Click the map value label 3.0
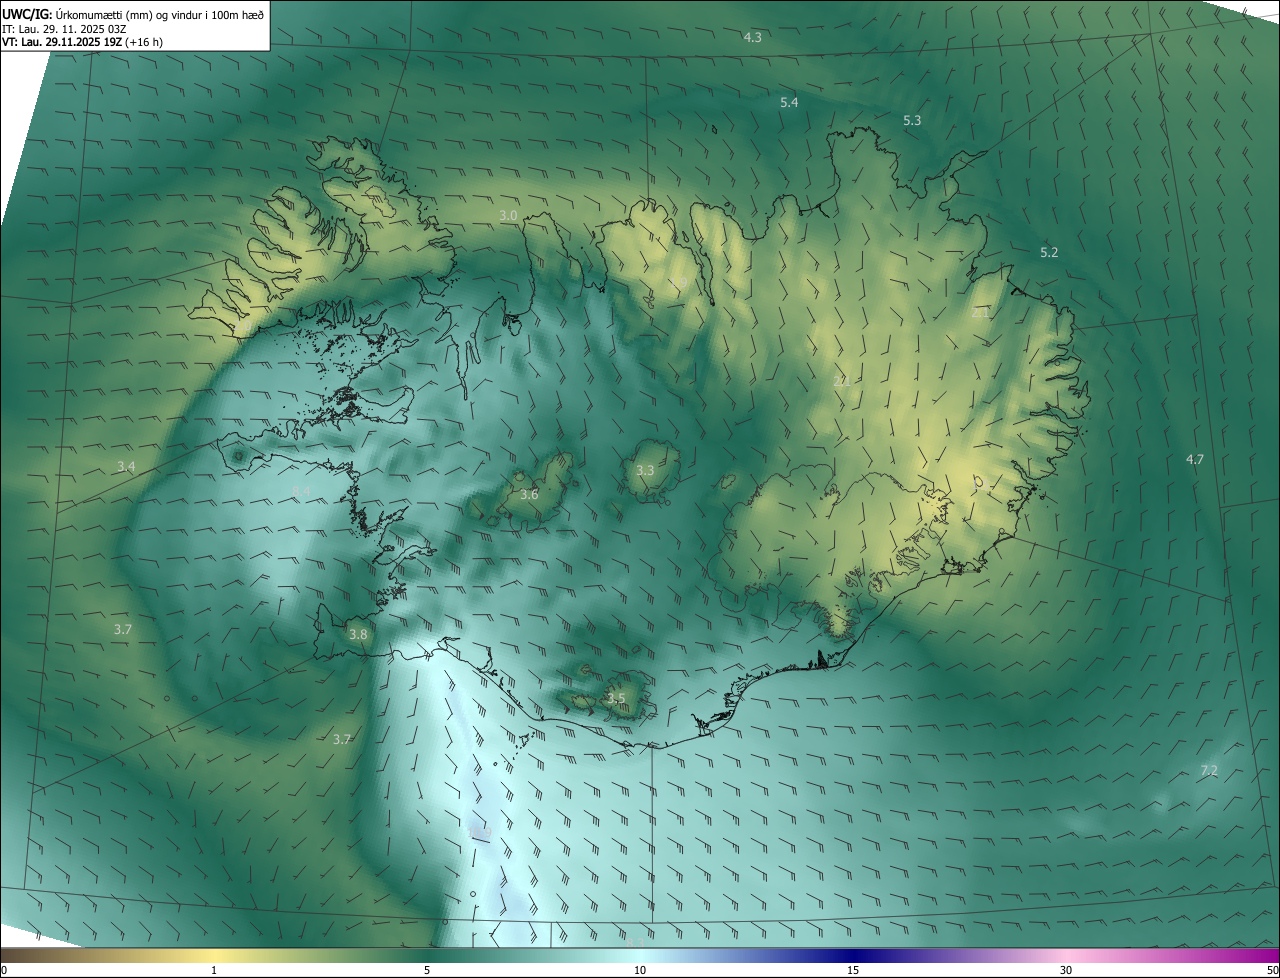Viewport: 1280px width, 978px height. pos(508,216)
